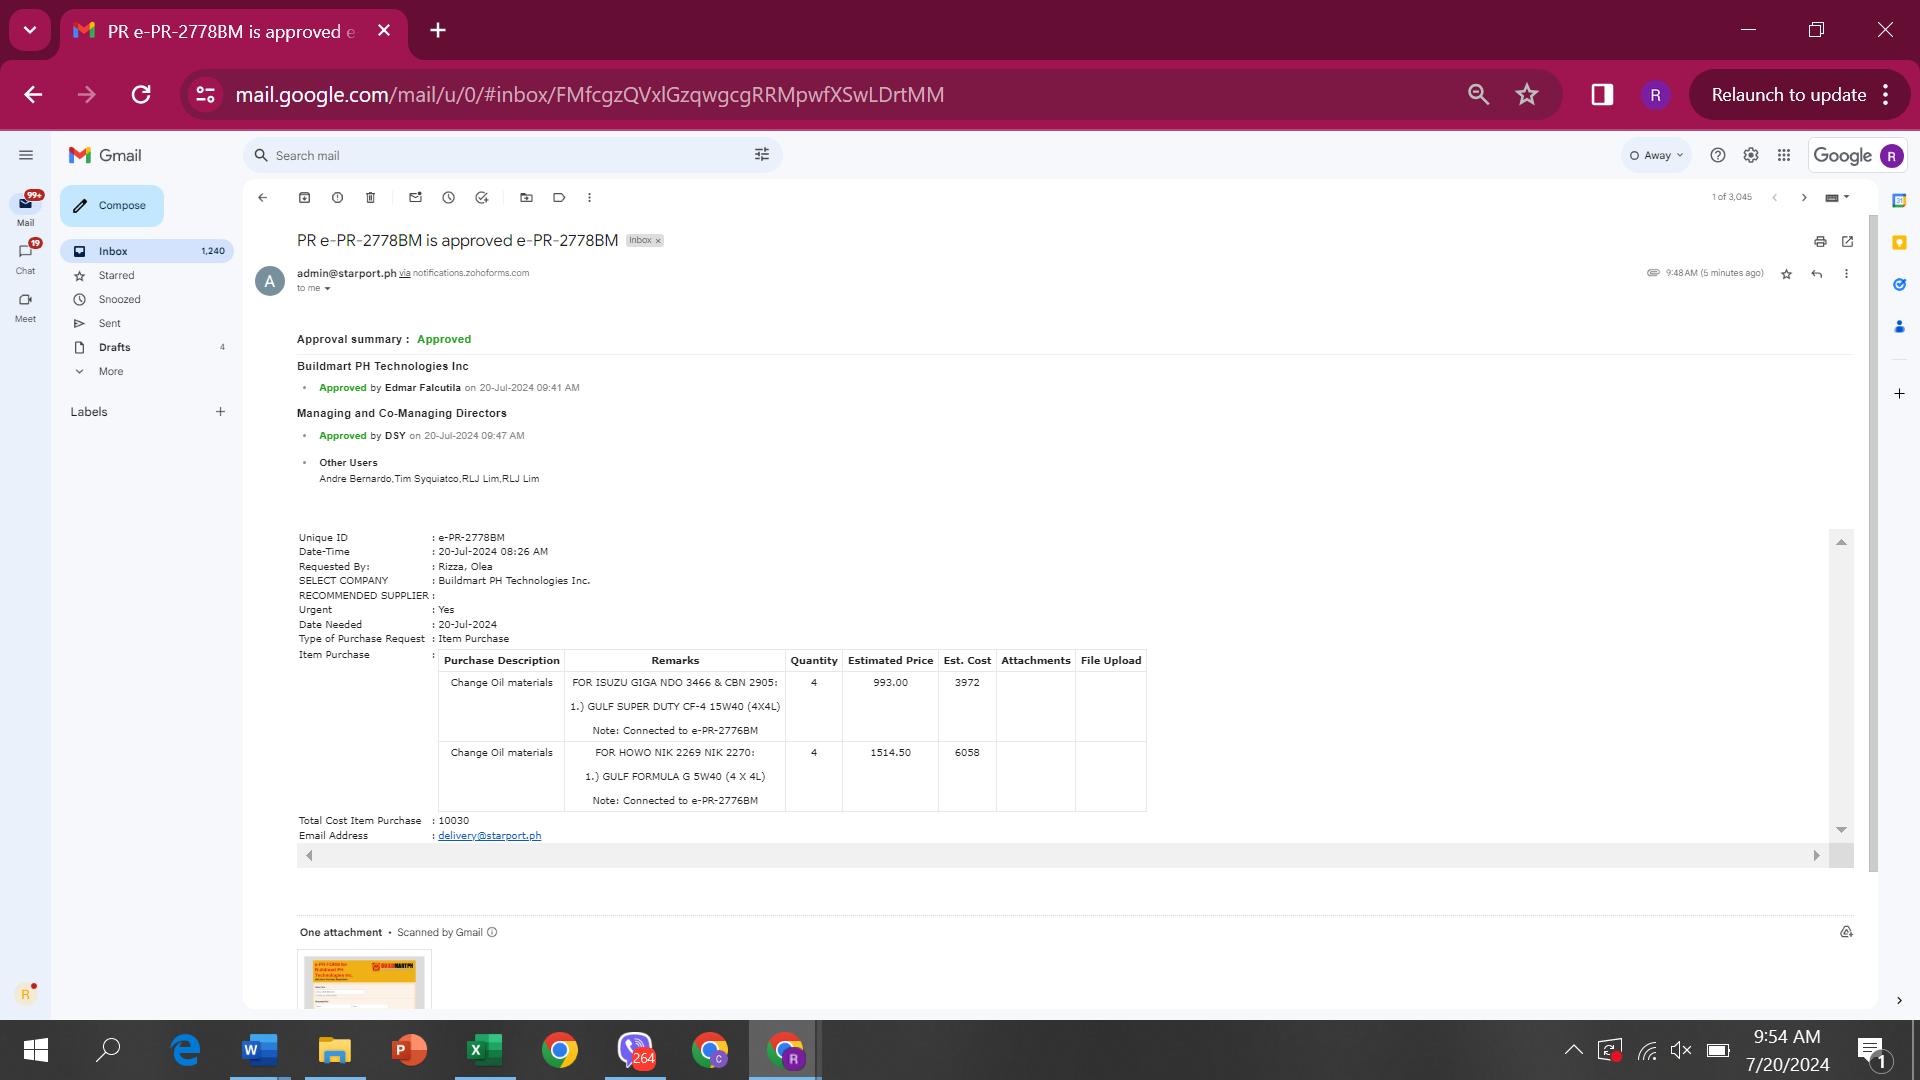
Task: Click the Compose button
Action: (112, 206)
